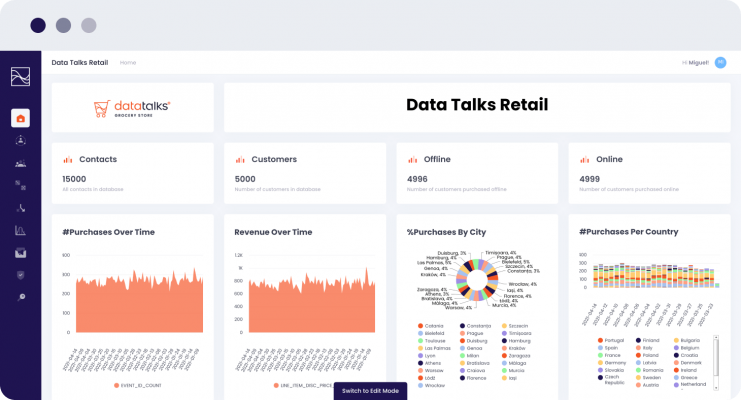Screen dimensions: 741x400
Task: Click the green swatch next to Milan
Action: click(x=463, y=356)
